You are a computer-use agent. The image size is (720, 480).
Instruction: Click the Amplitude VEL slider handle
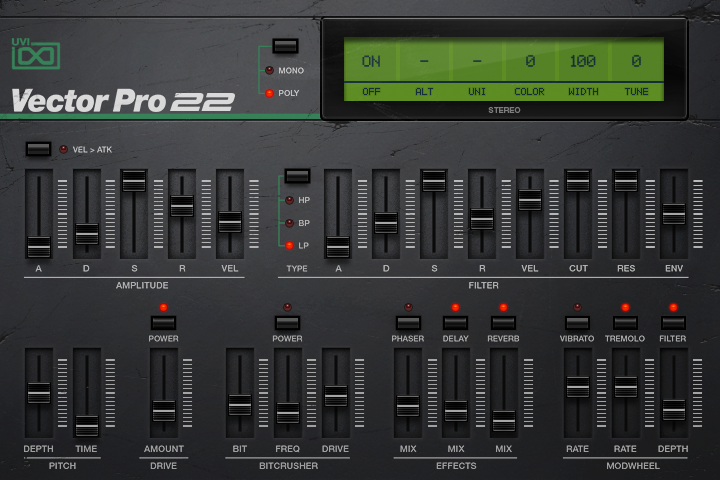coord(230,222)
